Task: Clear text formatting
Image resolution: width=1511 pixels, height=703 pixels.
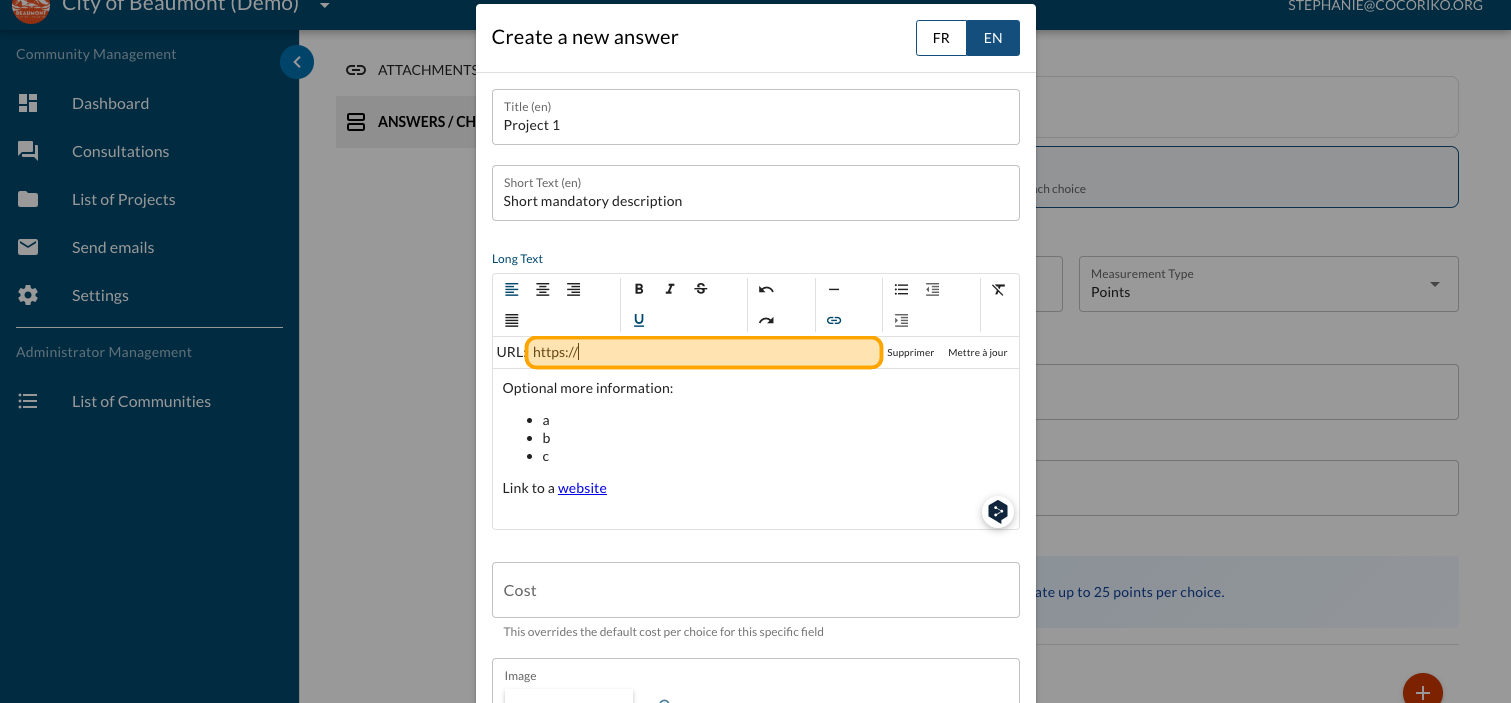Action: (998, 289)
